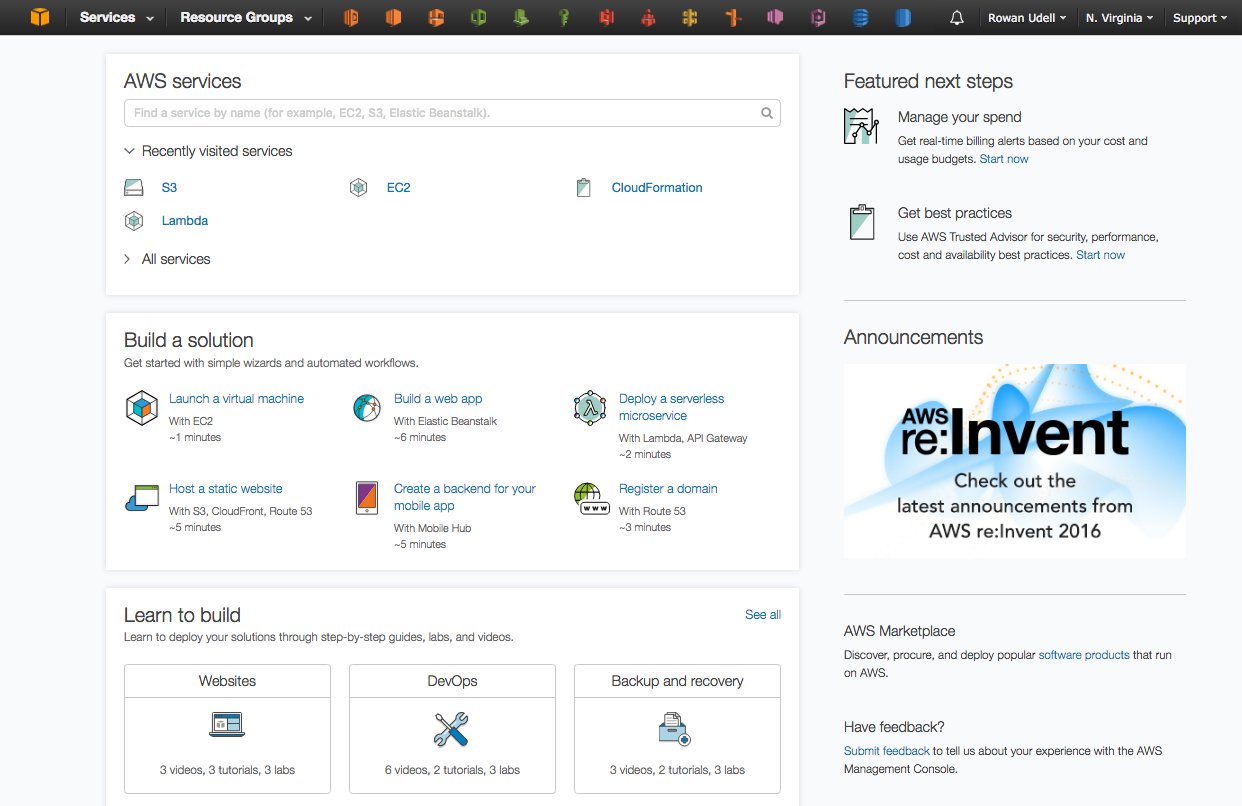Open the DevOps learning card
The width and height of the screenshot is (1242, 806).
[452, 729]
